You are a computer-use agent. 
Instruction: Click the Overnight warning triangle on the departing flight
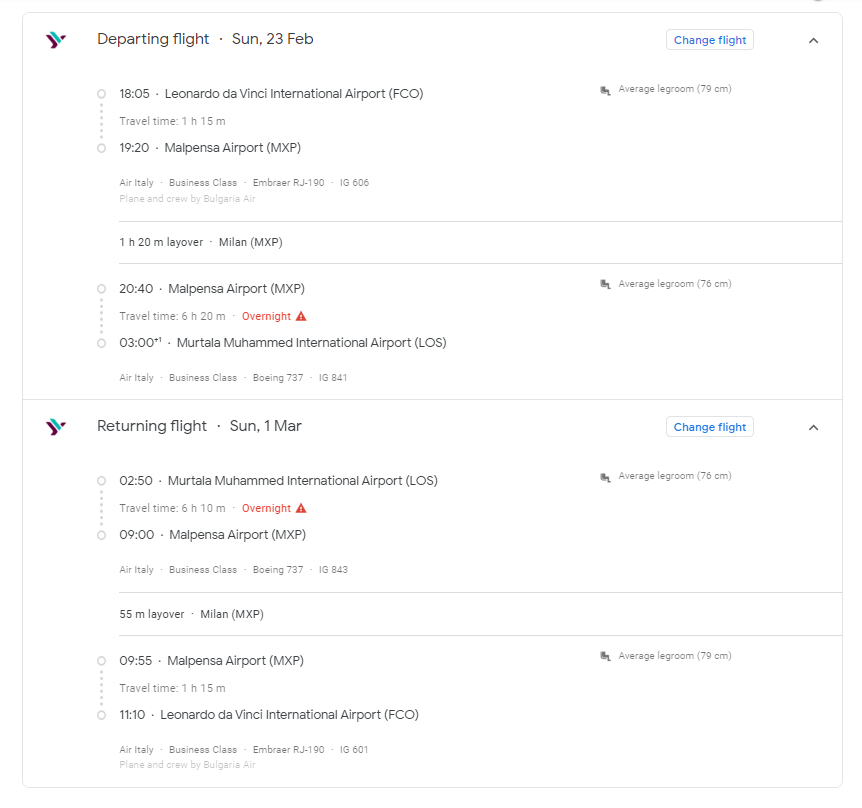(301, 316)
